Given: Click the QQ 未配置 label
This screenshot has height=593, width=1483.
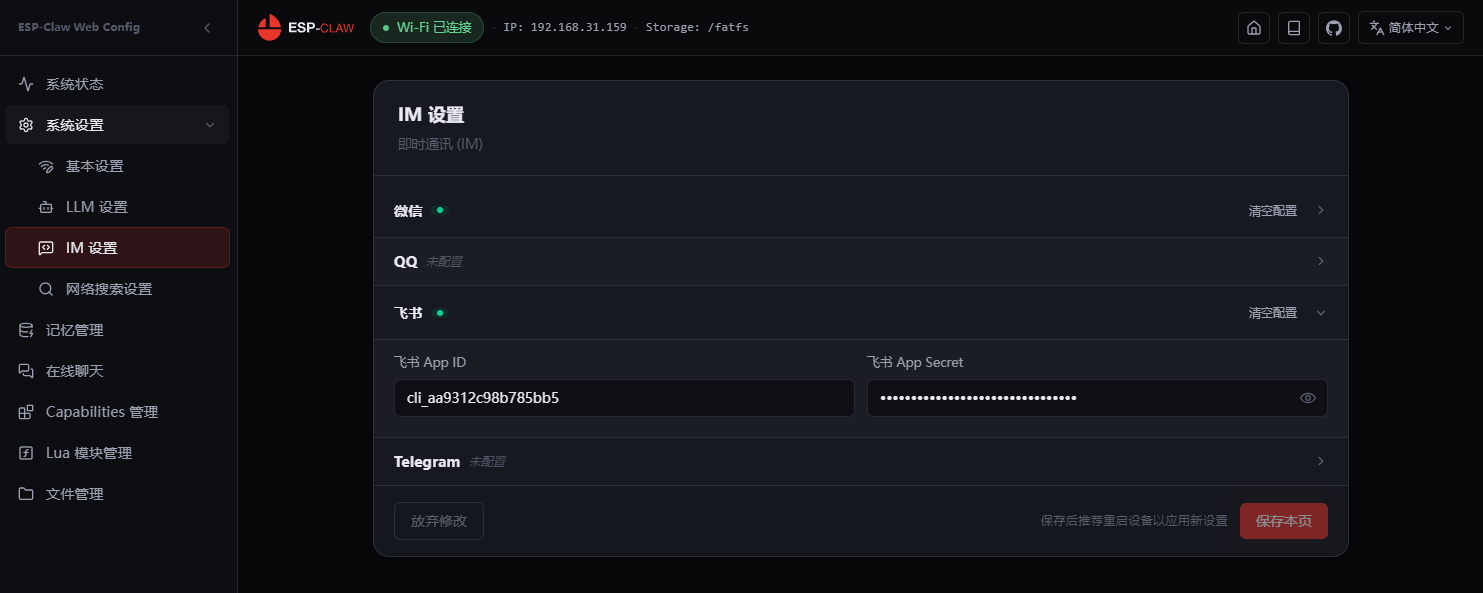Looking at the screenshot, I should click(x=444, y=262).
